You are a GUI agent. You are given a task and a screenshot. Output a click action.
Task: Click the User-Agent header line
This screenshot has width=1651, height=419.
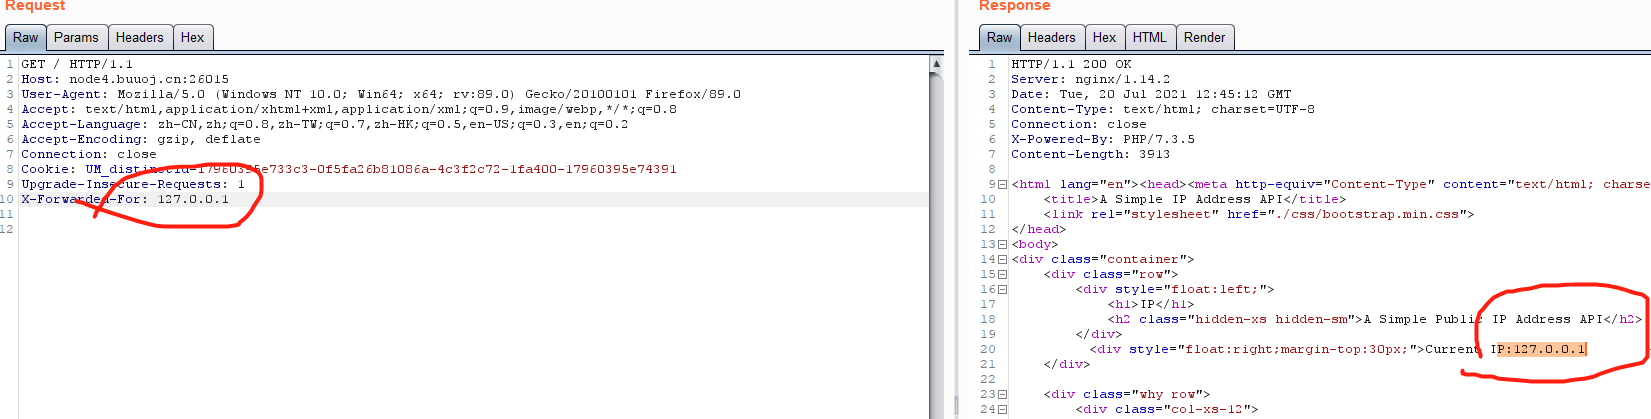coord(381,94)
